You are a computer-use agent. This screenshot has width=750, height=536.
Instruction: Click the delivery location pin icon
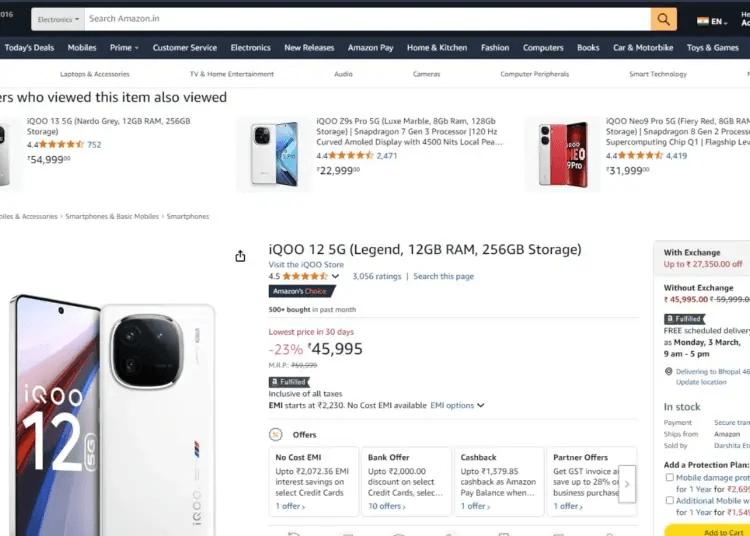click(x=667, y=371)
